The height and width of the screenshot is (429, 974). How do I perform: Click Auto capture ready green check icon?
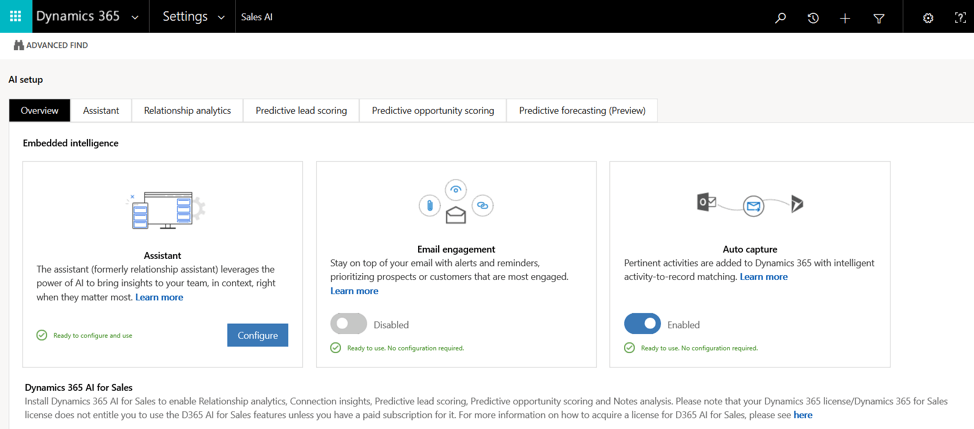(x=629, y=348)
